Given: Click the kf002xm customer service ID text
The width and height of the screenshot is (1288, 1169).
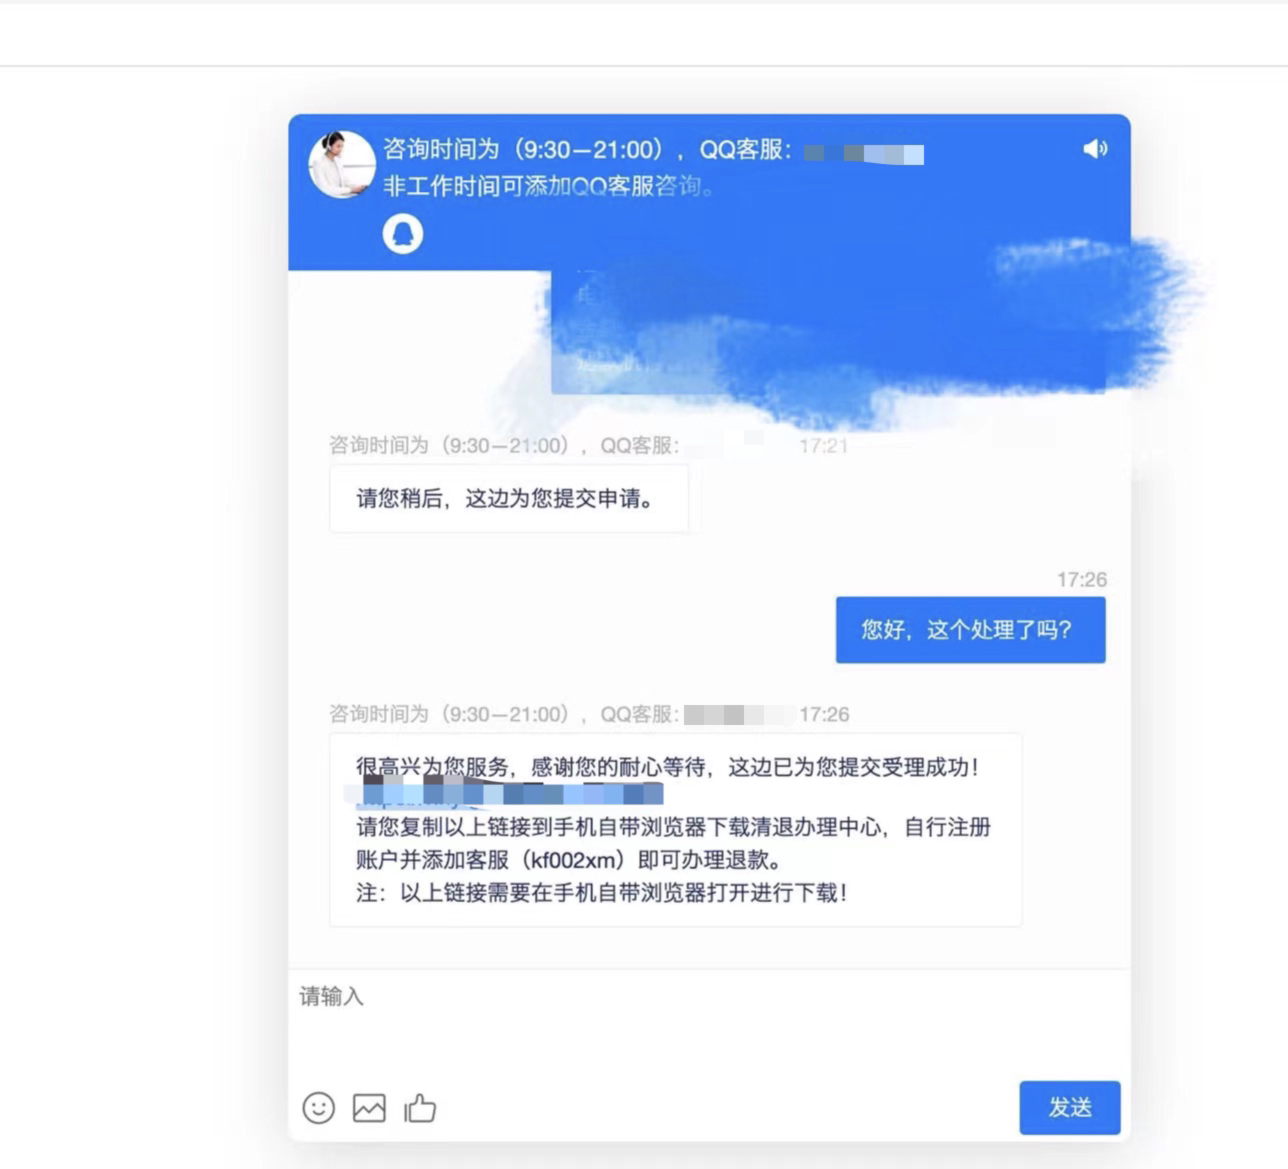Looking at the screenshot, I should tap(573, 860).
